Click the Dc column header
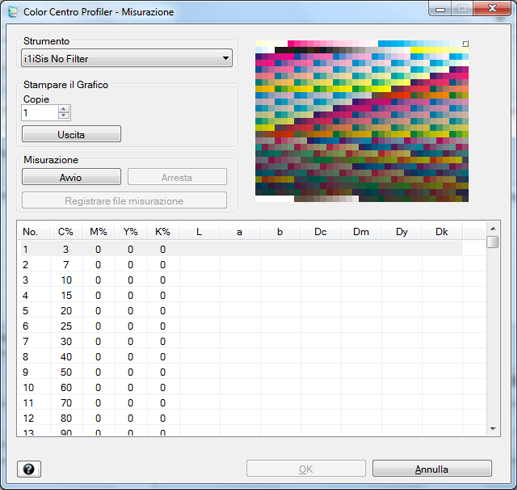This screenshot has height=490, width=517. (320, 232)
